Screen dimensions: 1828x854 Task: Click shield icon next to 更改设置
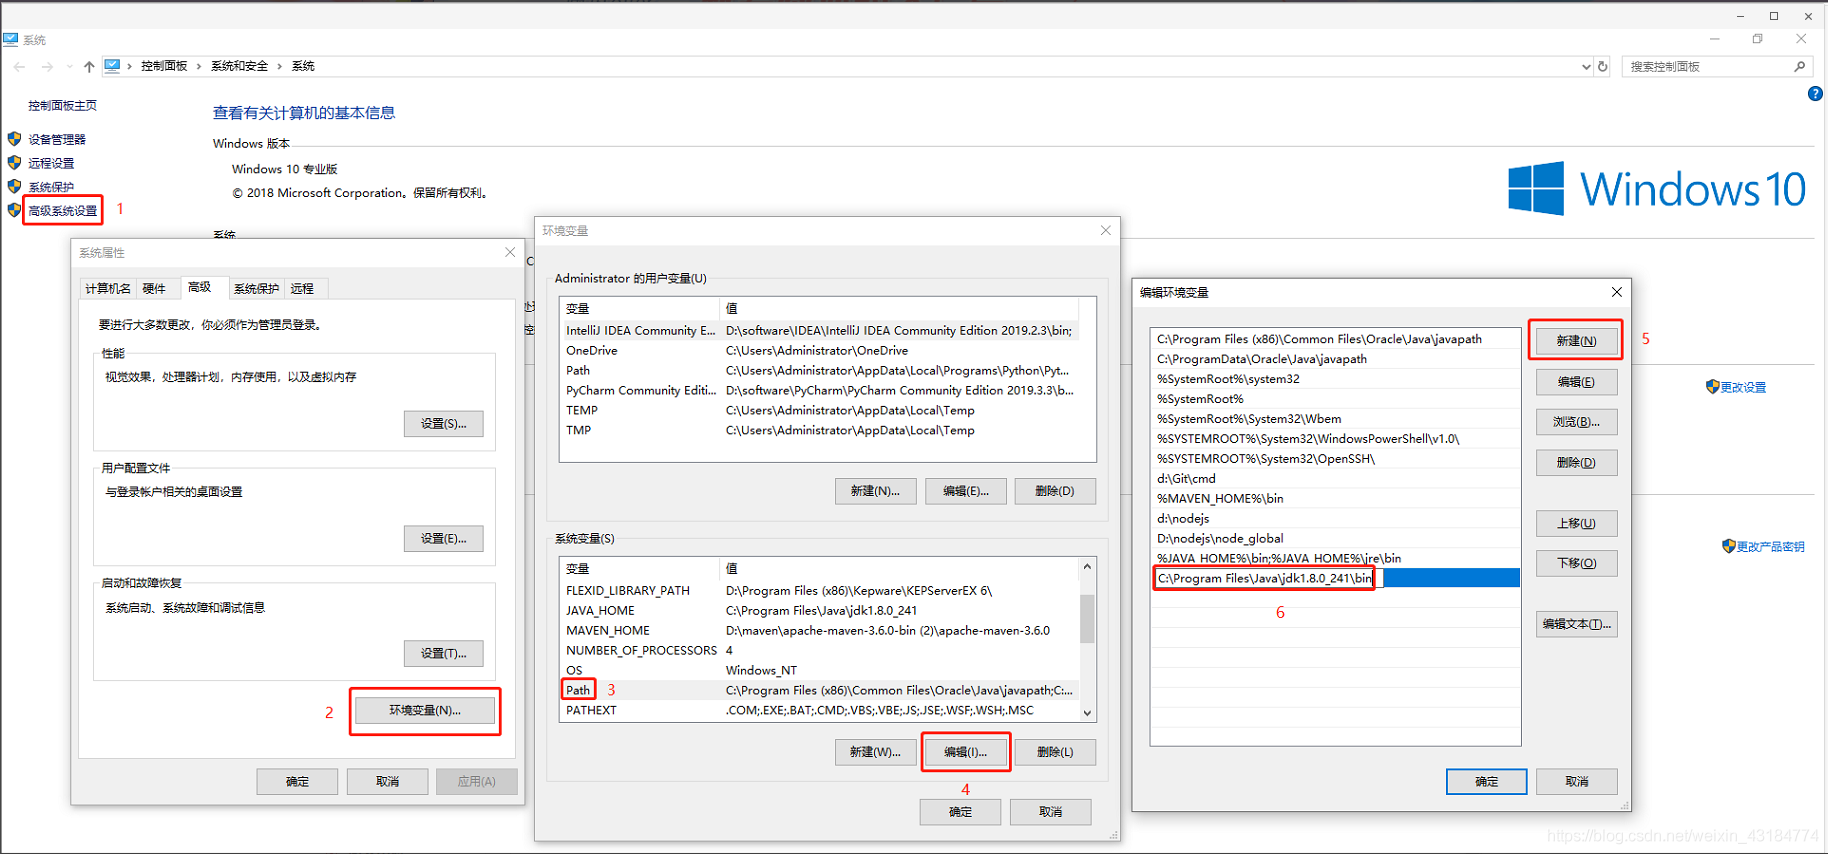1712,387
